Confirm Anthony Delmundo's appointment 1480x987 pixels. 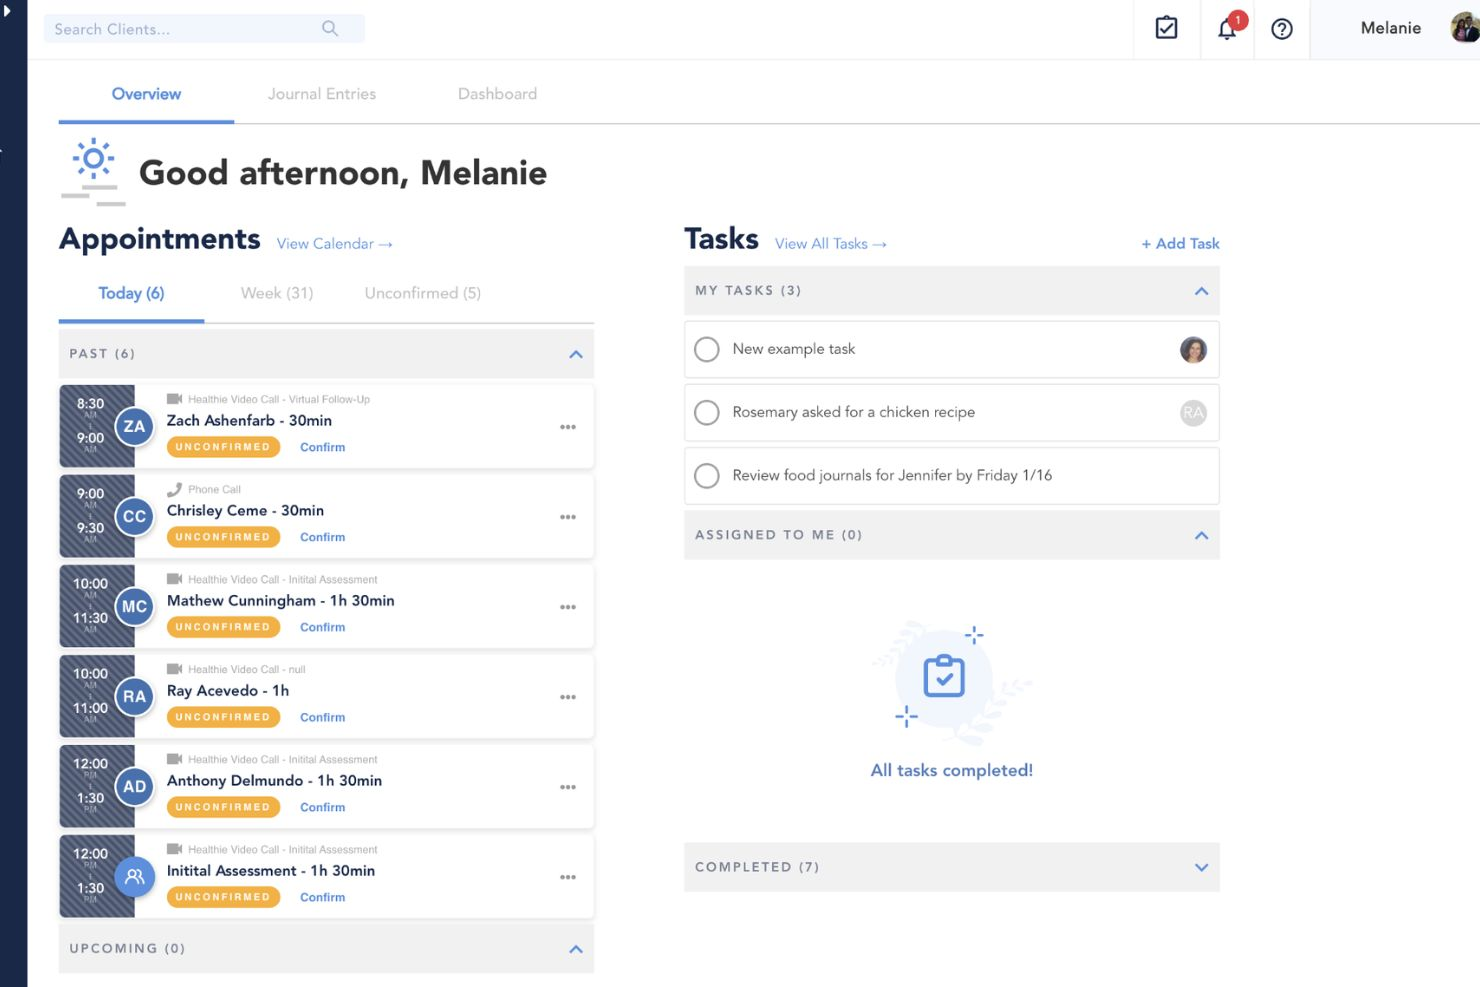[322, 807]
